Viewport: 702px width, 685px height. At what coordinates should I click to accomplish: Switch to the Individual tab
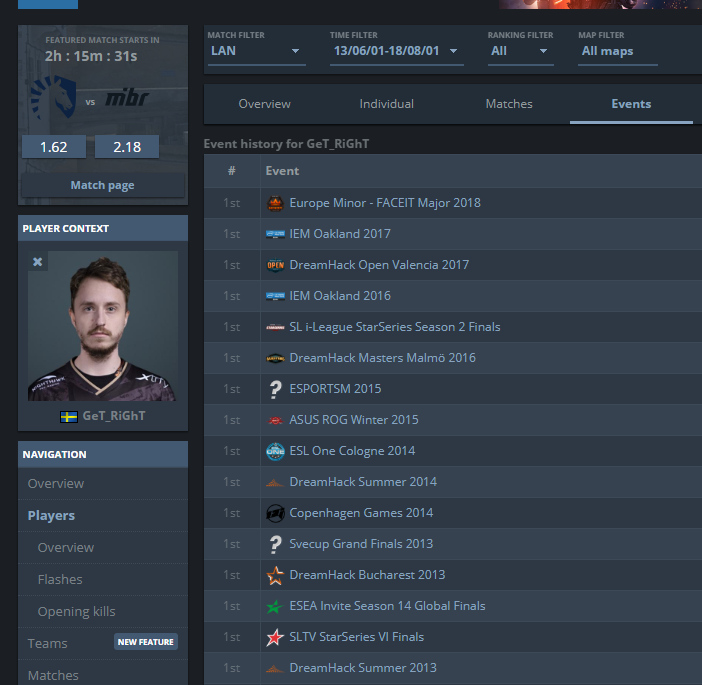(x=386, y=104)
